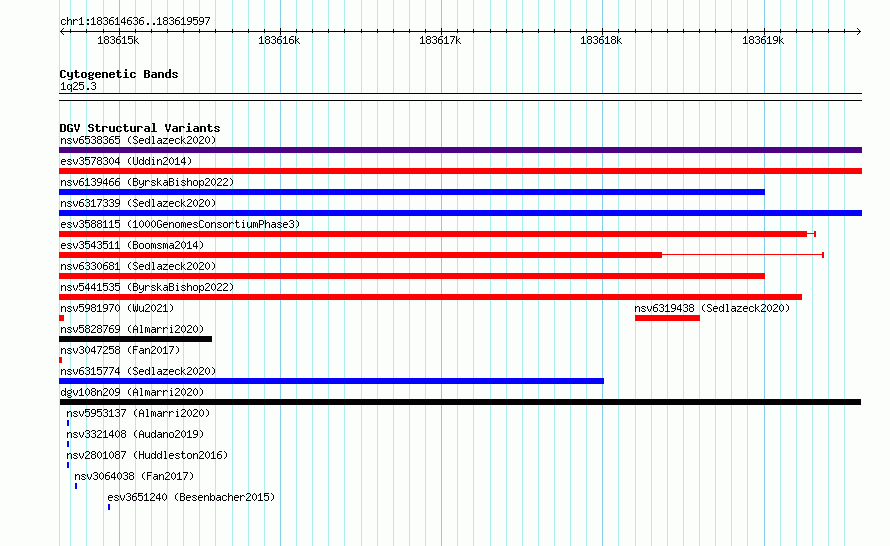Open nsv5953137 (Almarri2020) label

coord(138,413)
